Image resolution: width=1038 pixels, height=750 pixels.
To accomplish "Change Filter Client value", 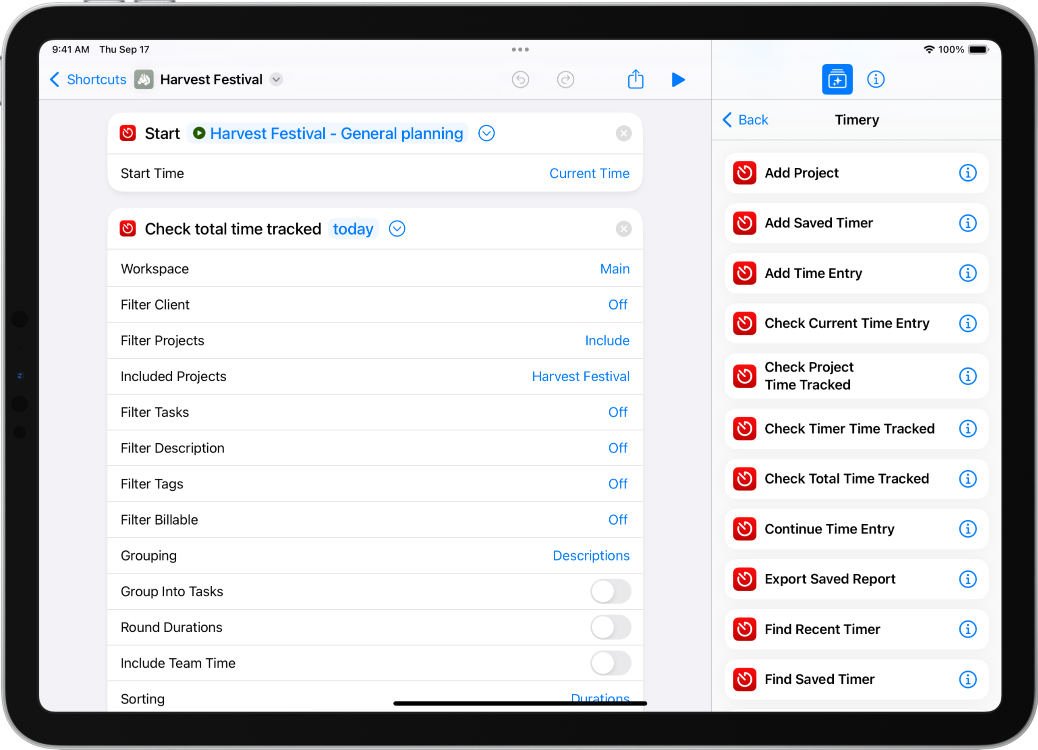I will click(618, 305).
